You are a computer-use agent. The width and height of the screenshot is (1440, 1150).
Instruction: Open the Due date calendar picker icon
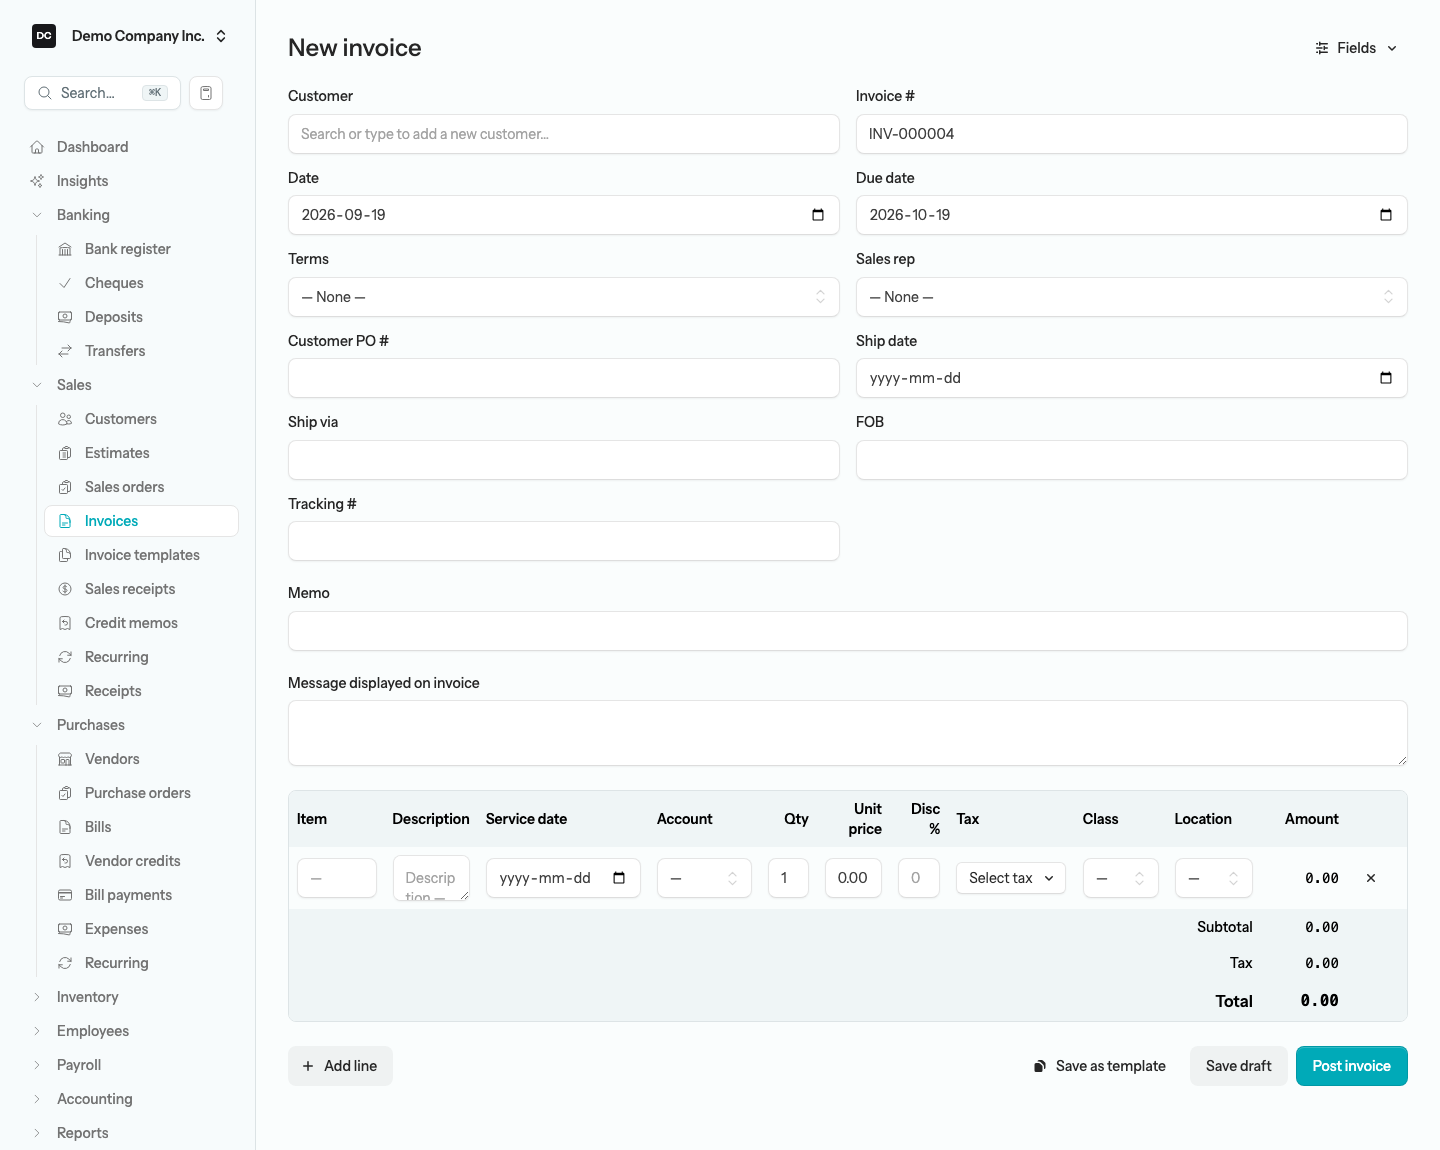pyautogui.click(x=1386, y=215)
